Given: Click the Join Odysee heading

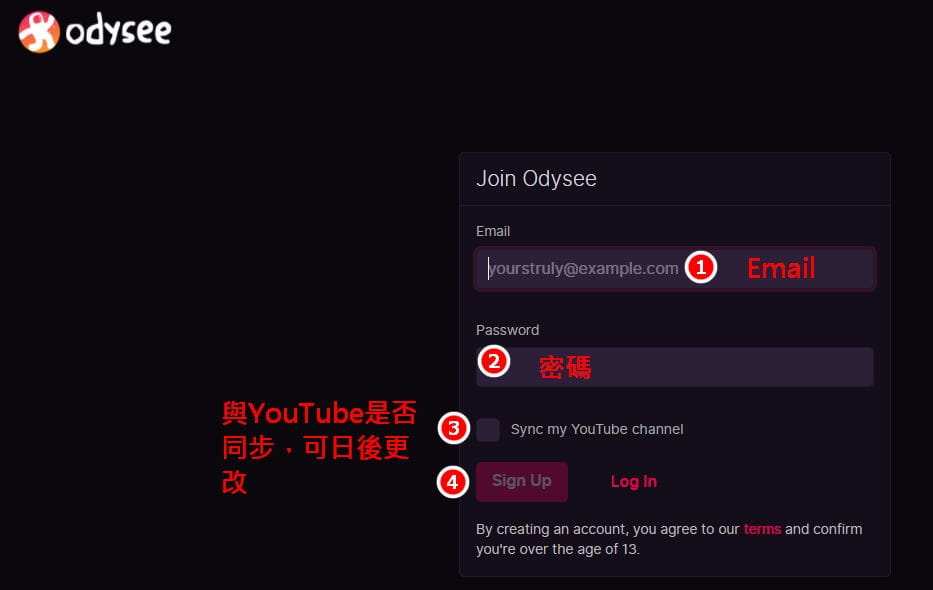Looking at the screenshot, I should [x=536, y=178].
